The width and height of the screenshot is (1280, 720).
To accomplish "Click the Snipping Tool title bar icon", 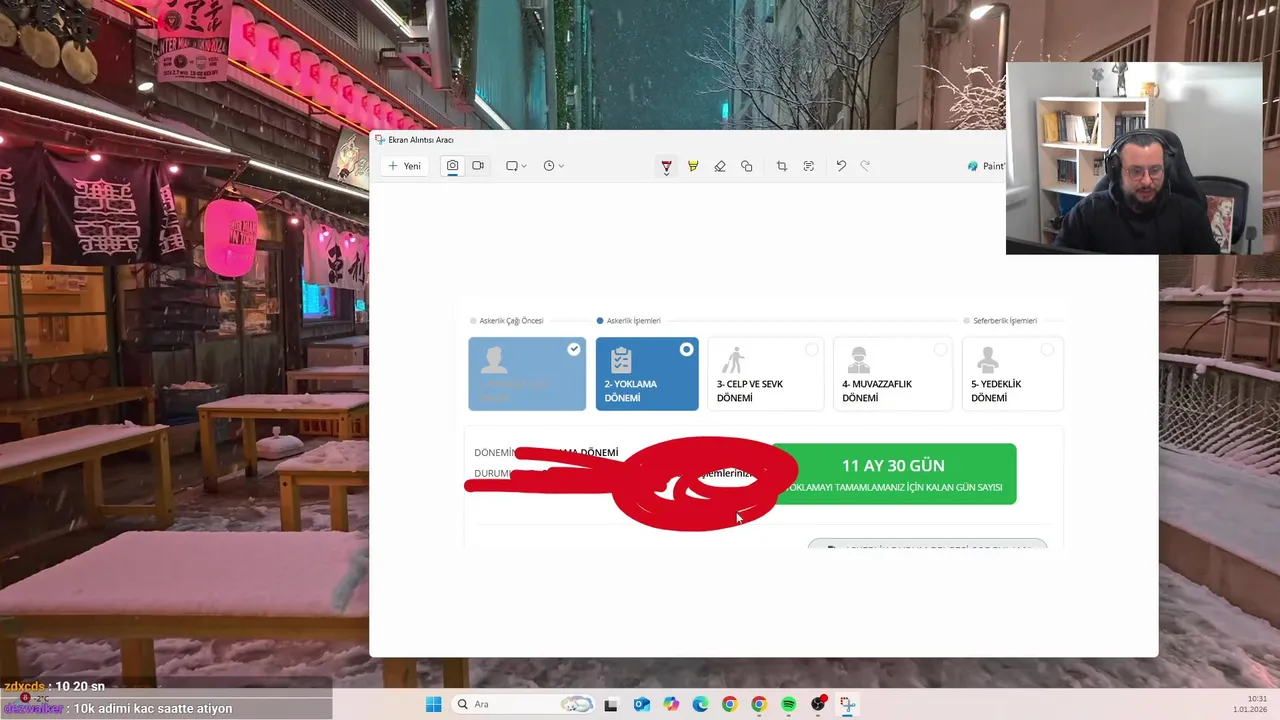I will [x=380, y=140].
